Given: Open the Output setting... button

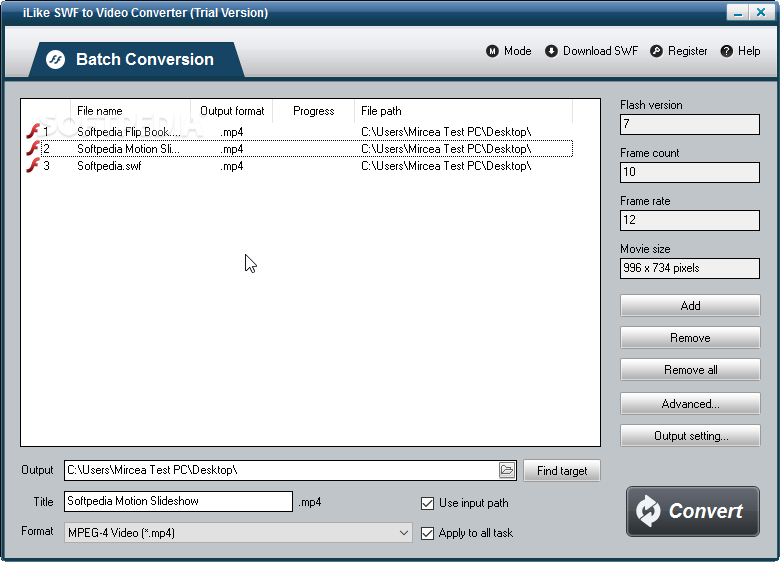Looking at the screenshot, I should click(690, 436).
